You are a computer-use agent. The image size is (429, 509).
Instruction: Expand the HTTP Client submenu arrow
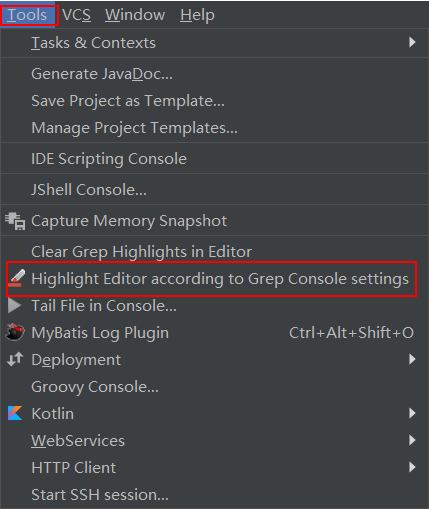coord(412,467)
